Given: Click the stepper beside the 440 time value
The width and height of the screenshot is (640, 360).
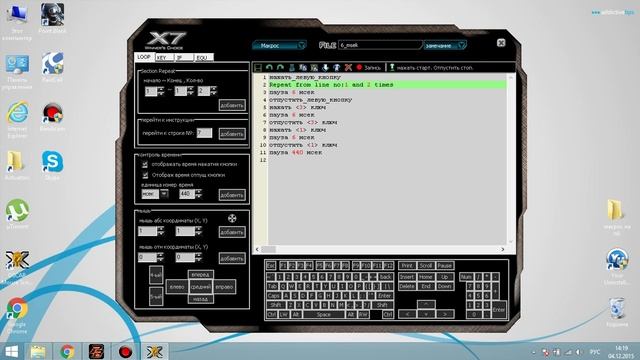Looking at the screenshot, I should (x=198, y=194).
